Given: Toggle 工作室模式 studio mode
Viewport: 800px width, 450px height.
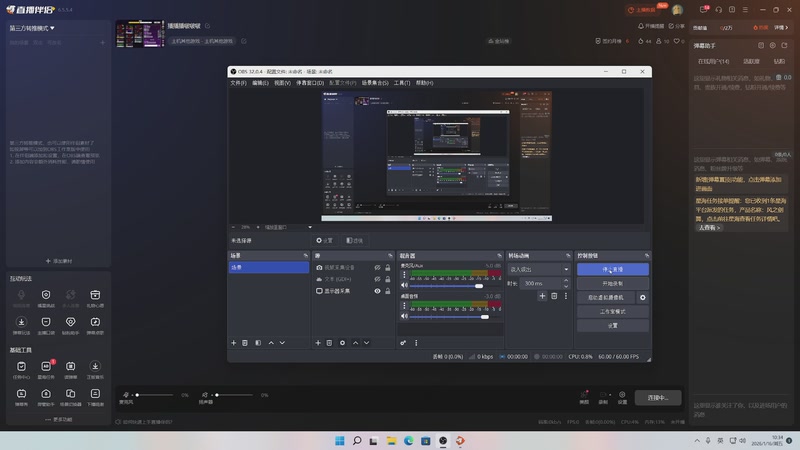Looking at the screenshot, I should tap(613, 312).
